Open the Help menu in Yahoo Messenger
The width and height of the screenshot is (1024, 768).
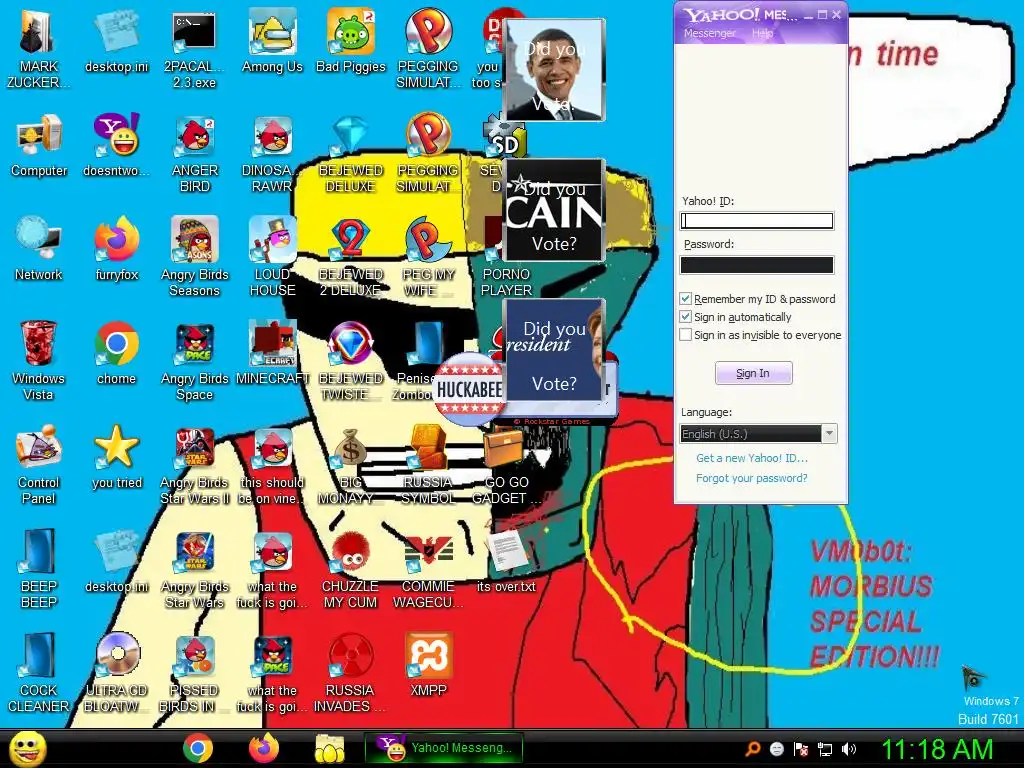coord(762,33)
